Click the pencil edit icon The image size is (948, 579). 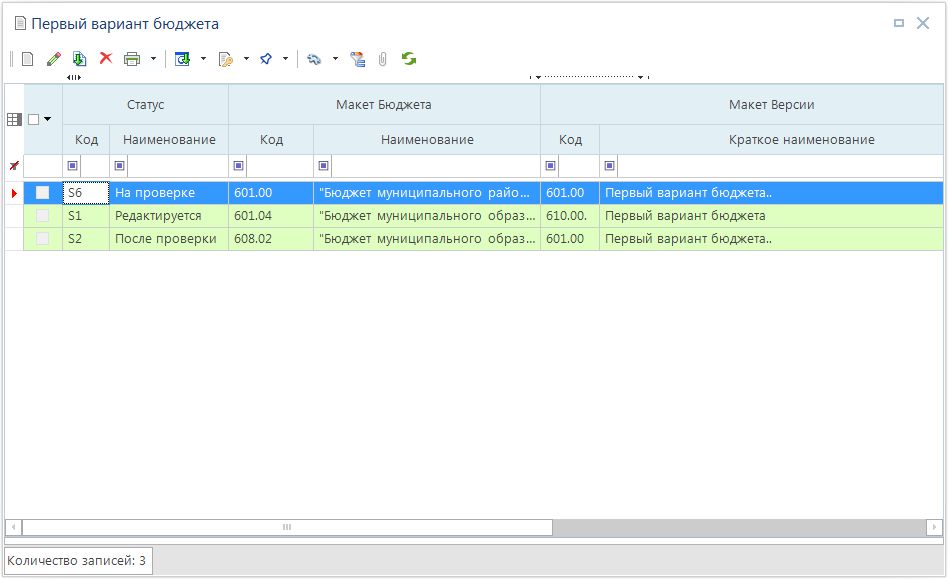point(54,59)
